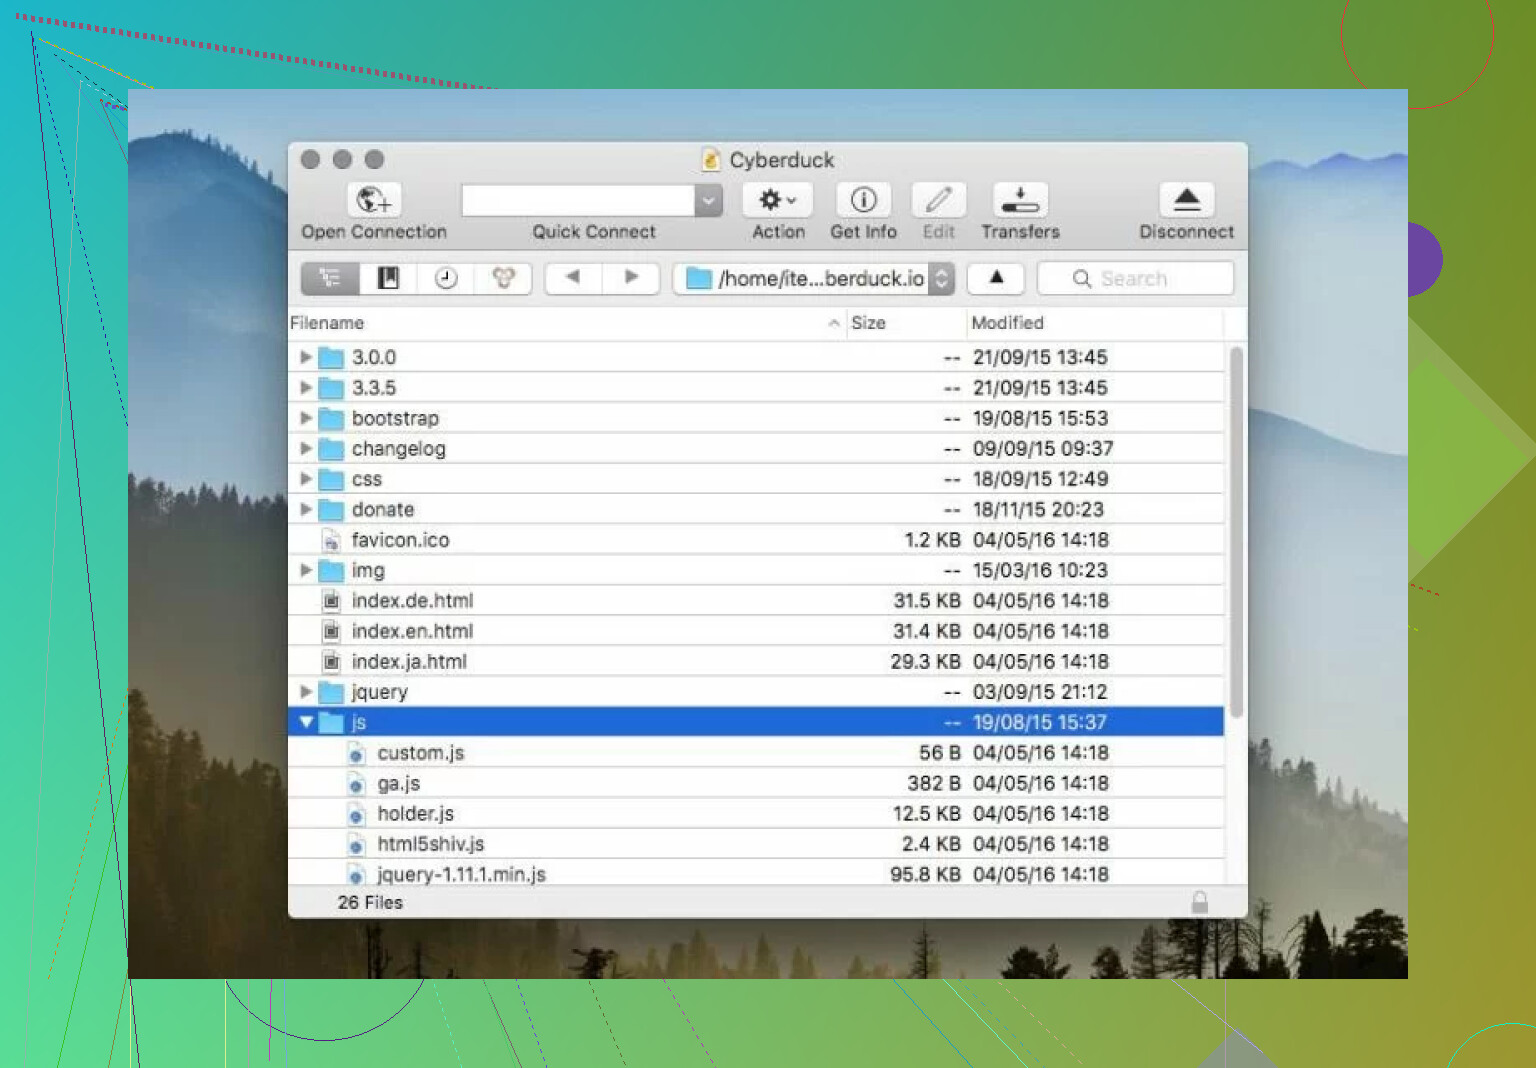Click the Disconnect eject icon

[x=1186, y=200]
